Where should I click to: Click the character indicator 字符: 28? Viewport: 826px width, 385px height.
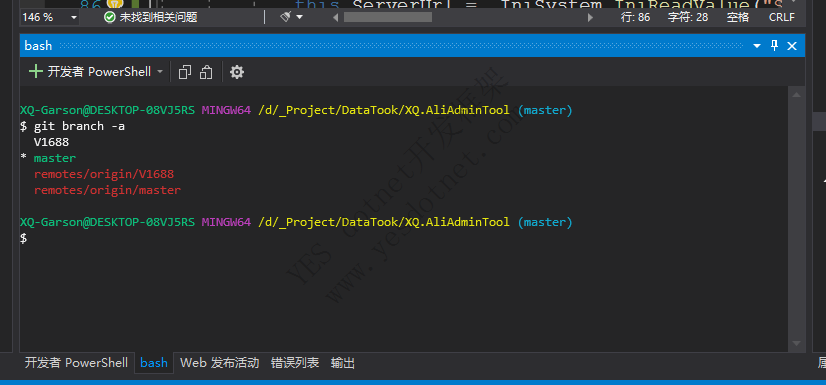(x=687, y=17)
